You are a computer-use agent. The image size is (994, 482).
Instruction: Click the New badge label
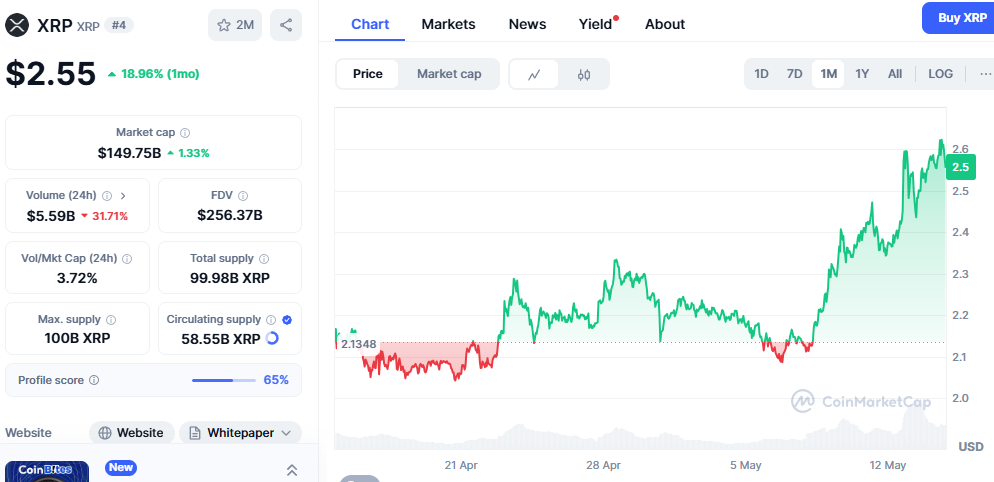(120, 468)
